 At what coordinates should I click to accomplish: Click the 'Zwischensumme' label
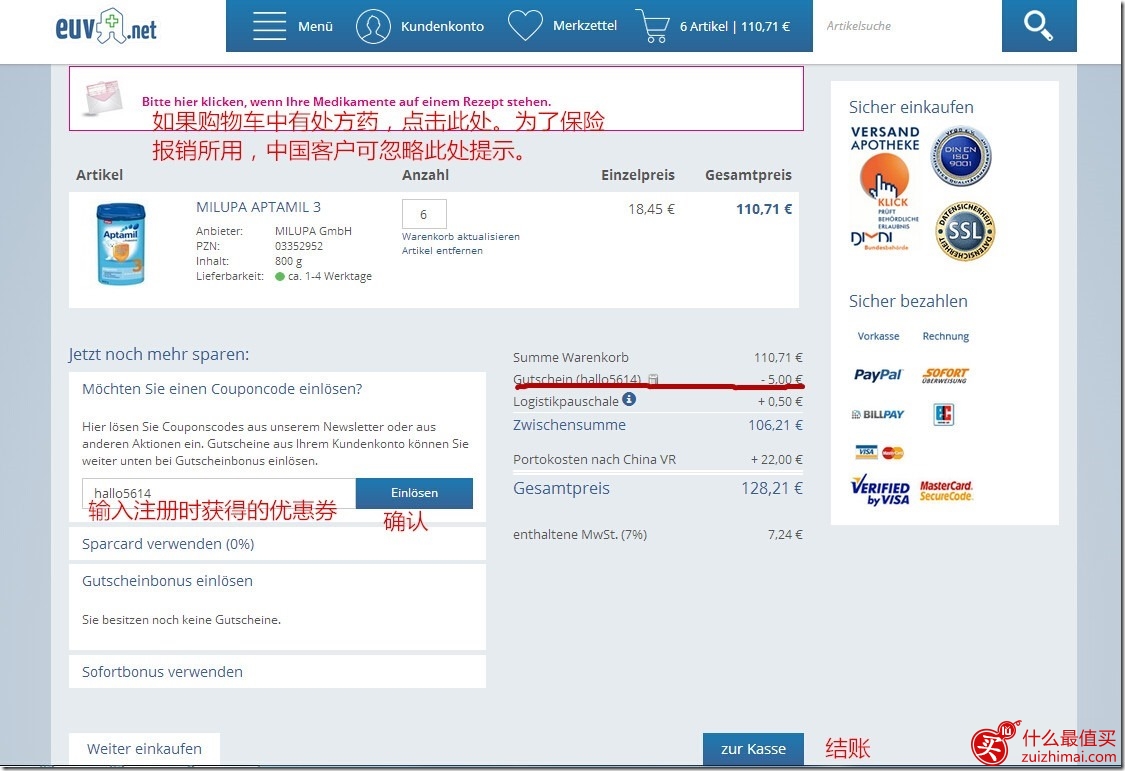pos(569,425)
